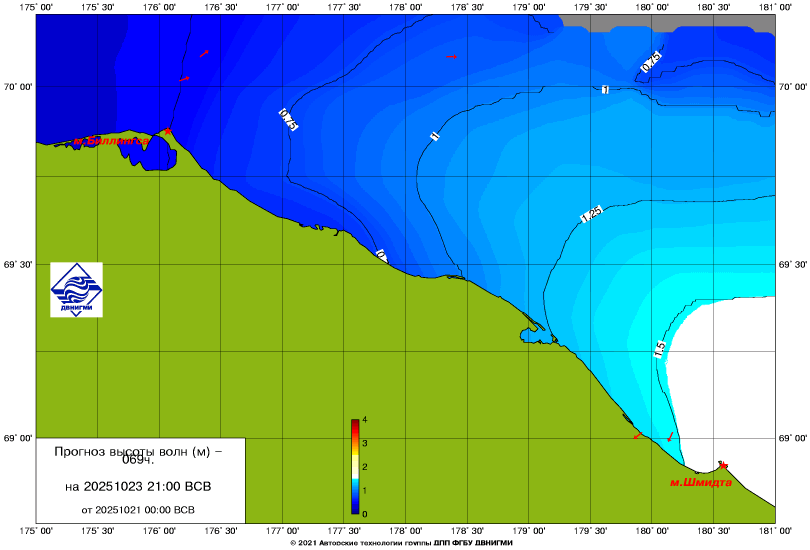Viewport: 810px width, 550px height.
Task: Click the issue date "от 20251021 00:00 ВСВ"
Action: [138, 509]
